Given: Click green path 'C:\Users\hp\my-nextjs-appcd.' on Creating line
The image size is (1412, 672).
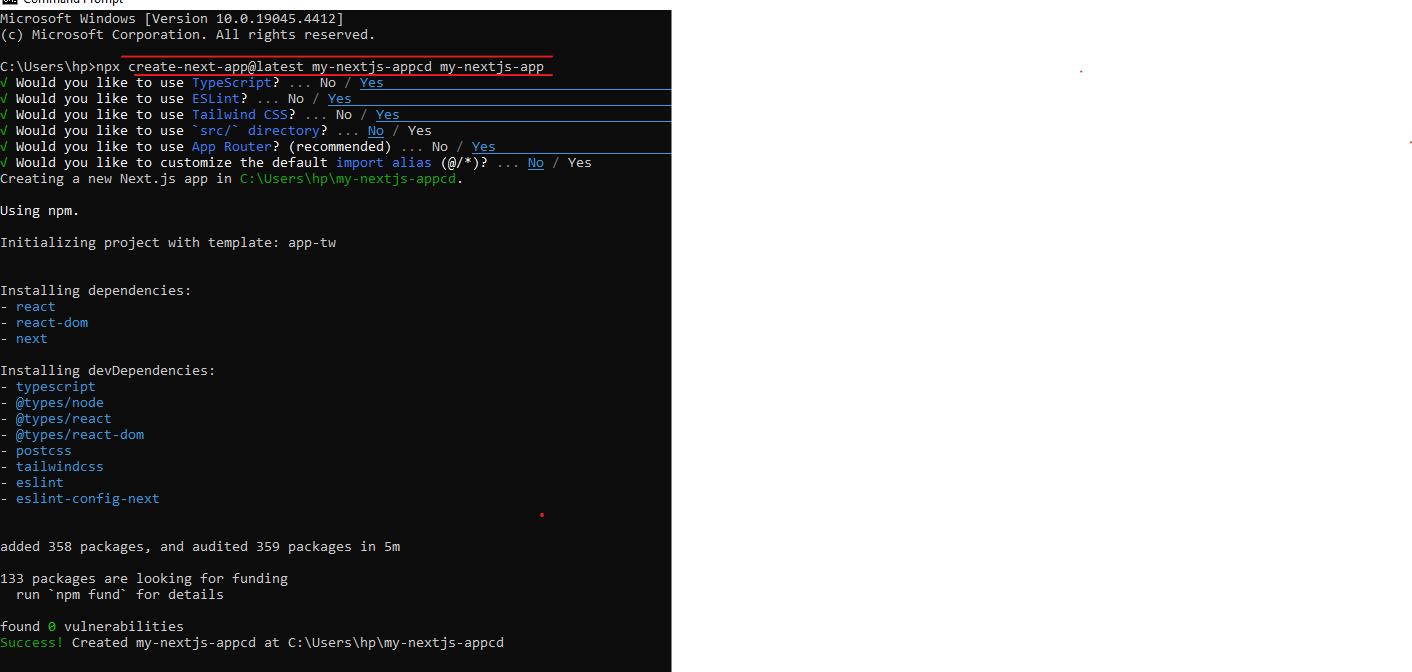Looking at the screenshot, I should (x=352, y=179).
